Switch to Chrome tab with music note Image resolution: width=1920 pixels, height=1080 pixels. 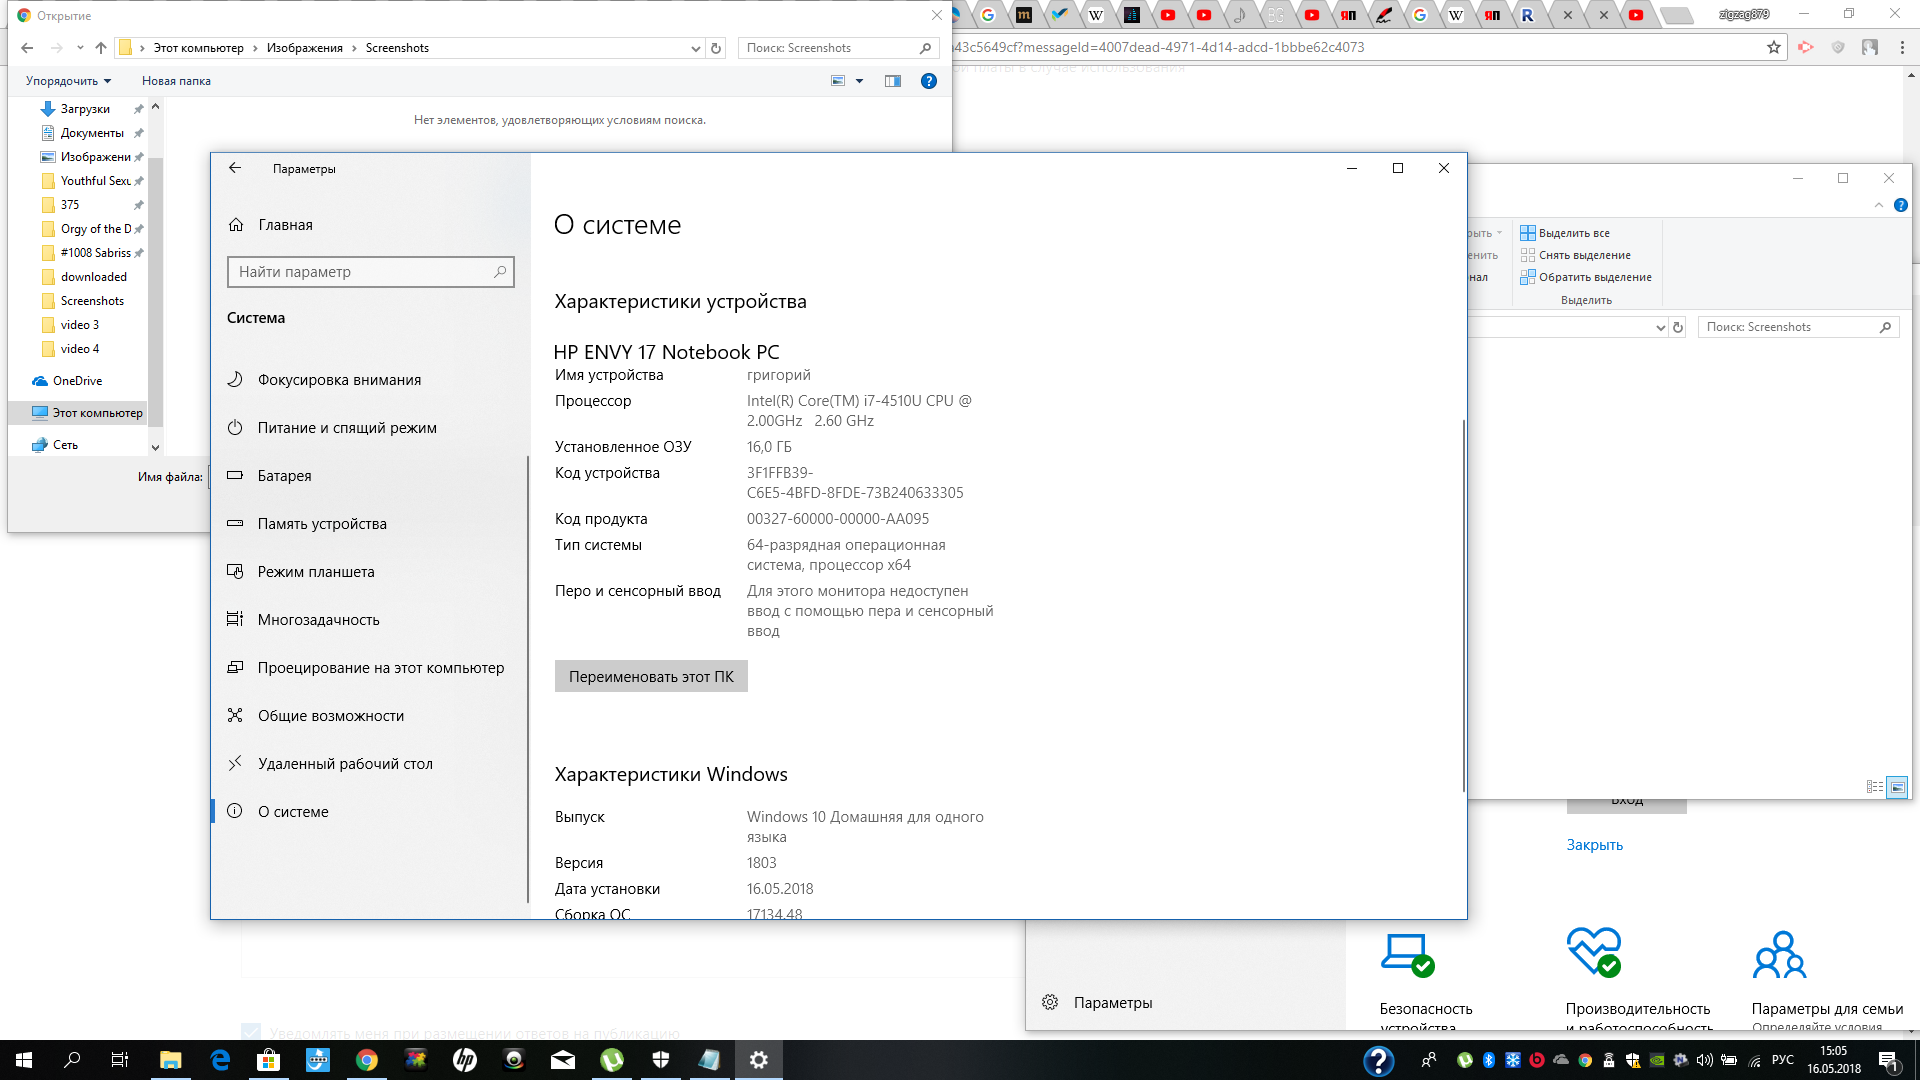(x=1239, y=15)
